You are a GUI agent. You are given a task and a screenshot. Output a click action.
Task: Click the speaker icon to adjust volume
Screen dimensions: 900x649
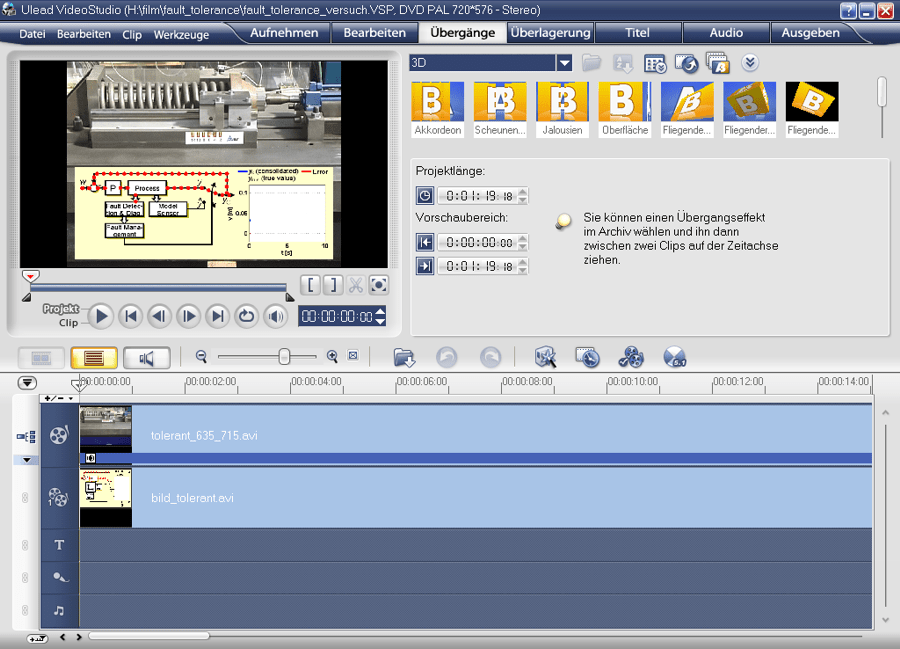276,316
